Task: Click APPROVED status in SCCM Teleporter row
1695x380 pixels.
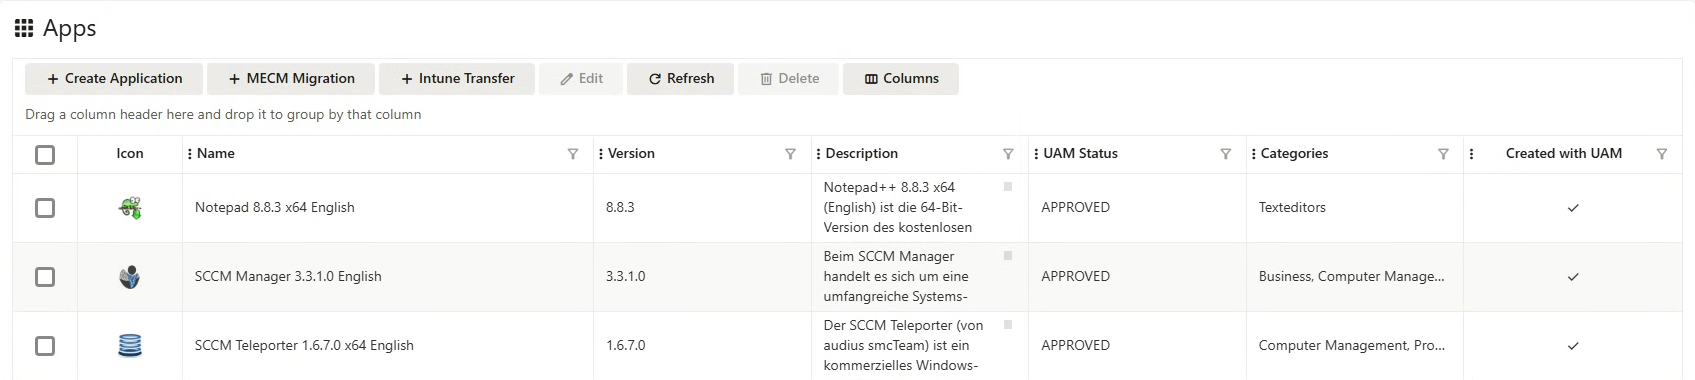Action: click(x=1075, y=346)
